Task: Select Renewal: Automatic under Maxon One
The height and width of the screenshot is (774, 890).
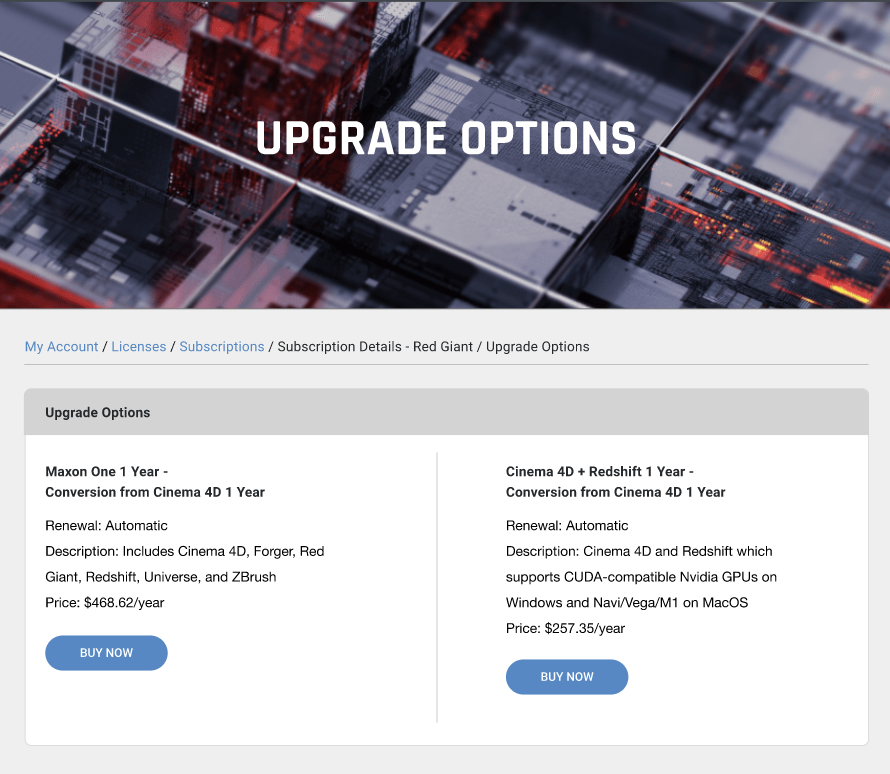Action: pos(106,525)
